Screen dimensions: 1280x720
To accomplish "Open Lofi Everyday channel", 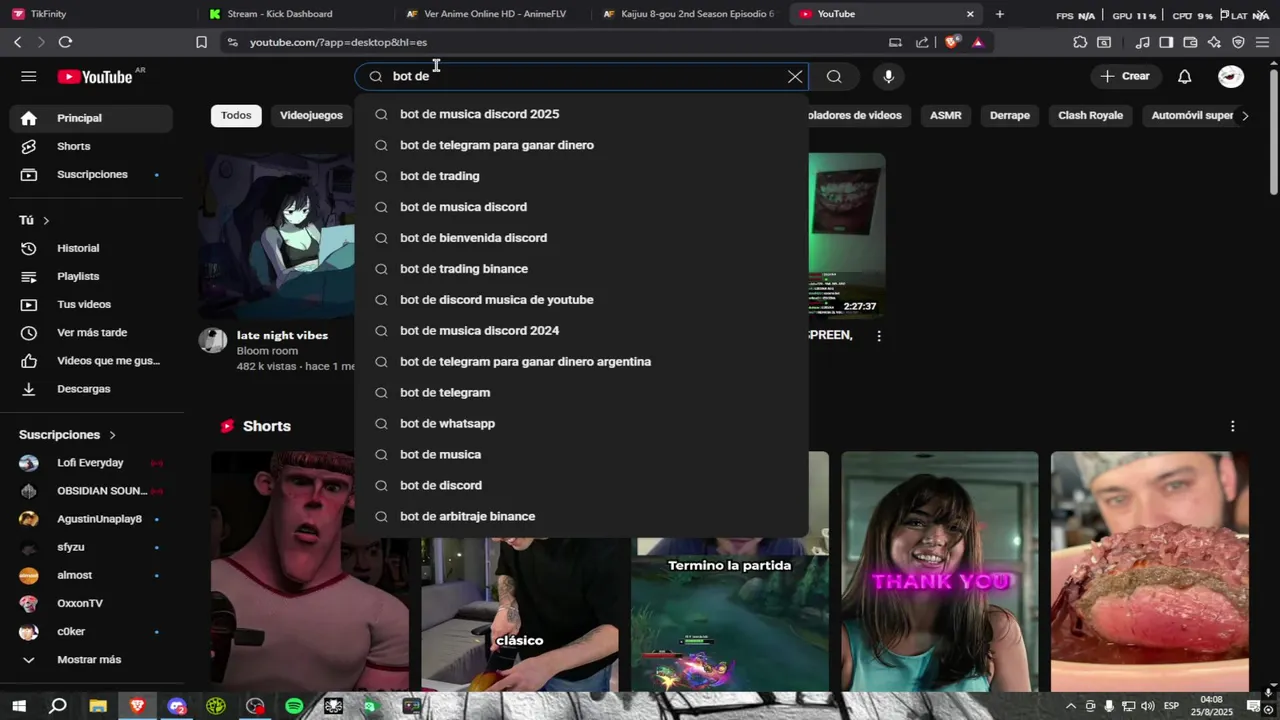I will pyautogui.click(x=91, y=463).
